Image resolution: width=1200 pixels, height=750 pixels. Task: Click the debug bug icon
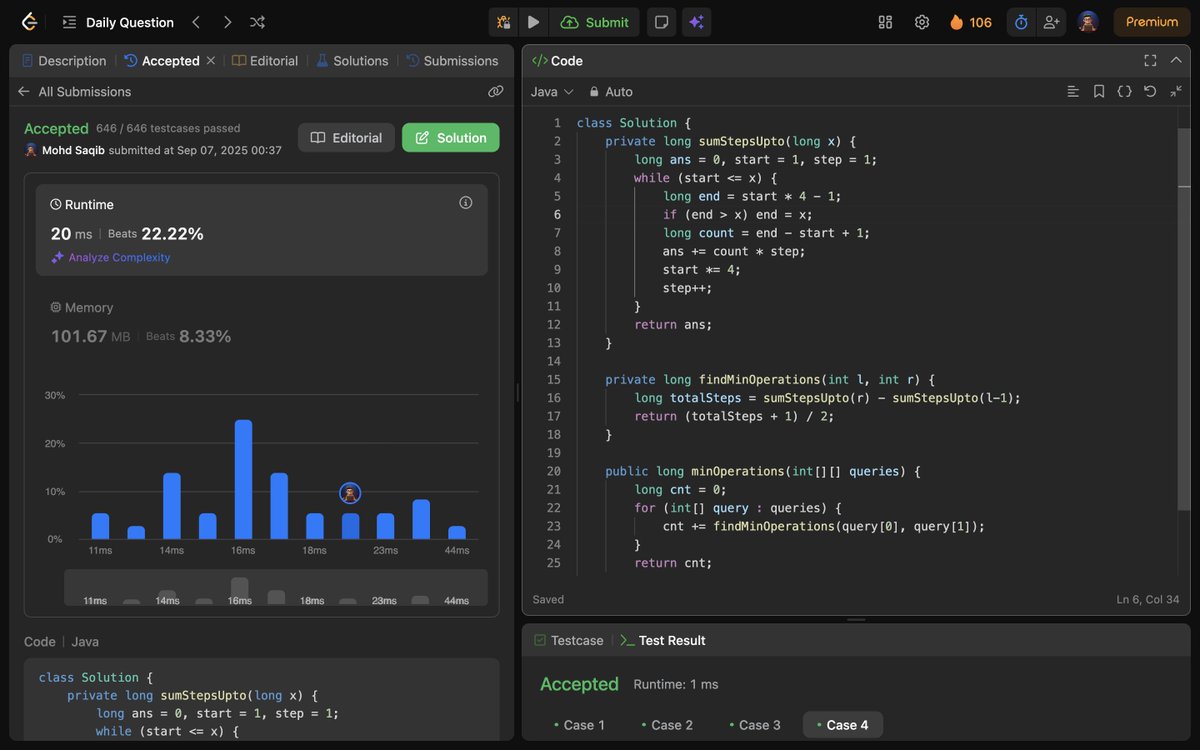point(503,22)
